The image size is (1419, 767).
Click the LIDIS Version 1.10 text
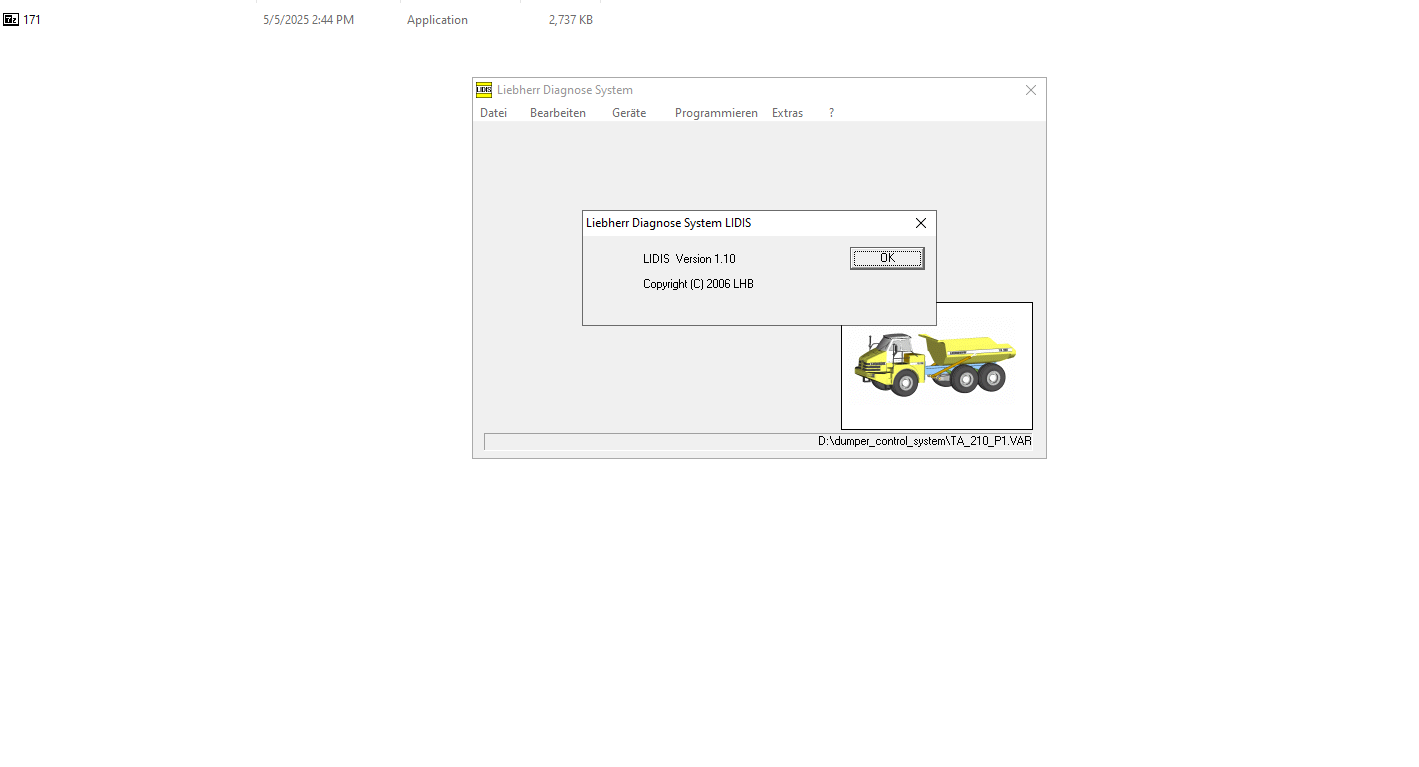click(689, 259)
